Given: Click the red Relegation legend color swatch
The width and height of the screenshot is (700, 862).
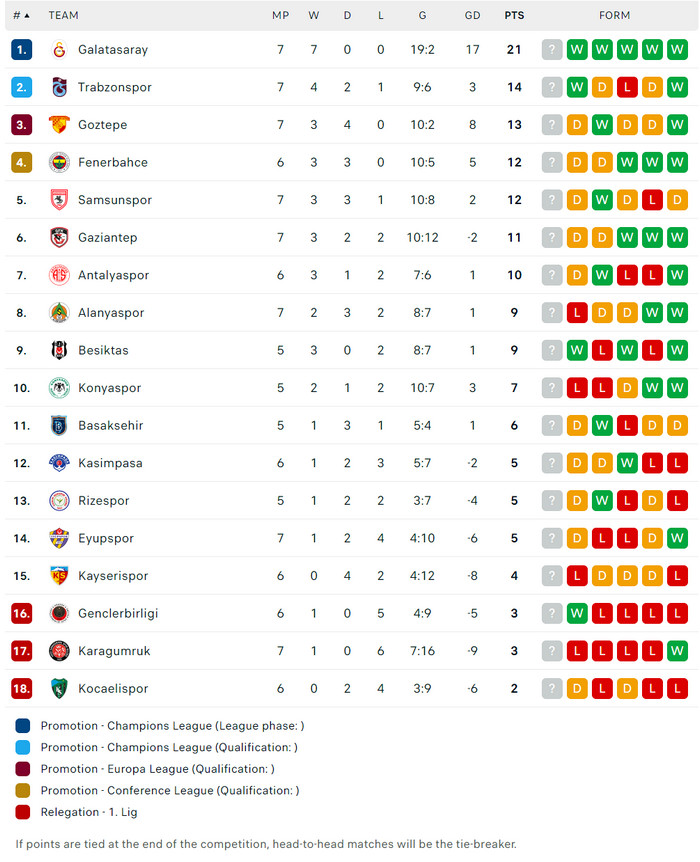Looking at the screenshot, I should 23,812.
